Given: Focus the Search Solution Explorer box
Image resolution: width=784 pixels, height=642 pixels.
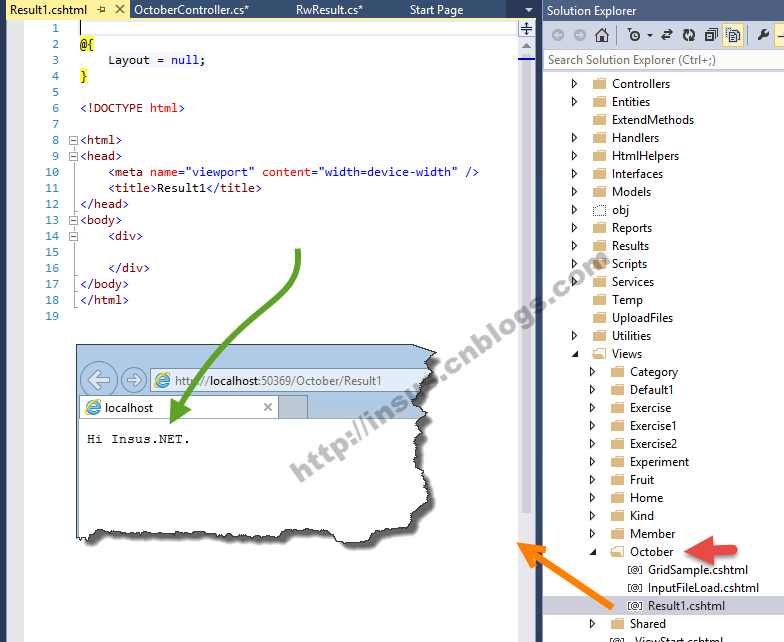Looking at the screenshot, I should (663, 60).
